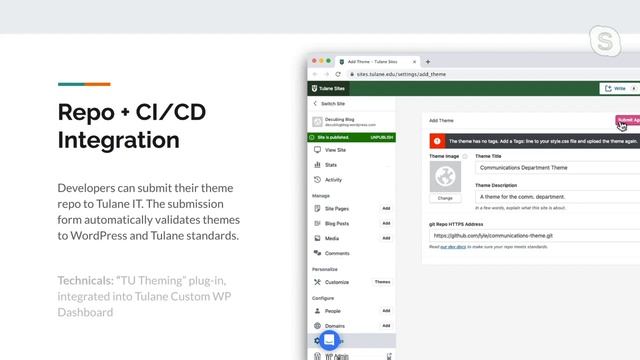Click the Settings gear icon in sidebar
Screen dimensions: 640x360
point(317,341)
